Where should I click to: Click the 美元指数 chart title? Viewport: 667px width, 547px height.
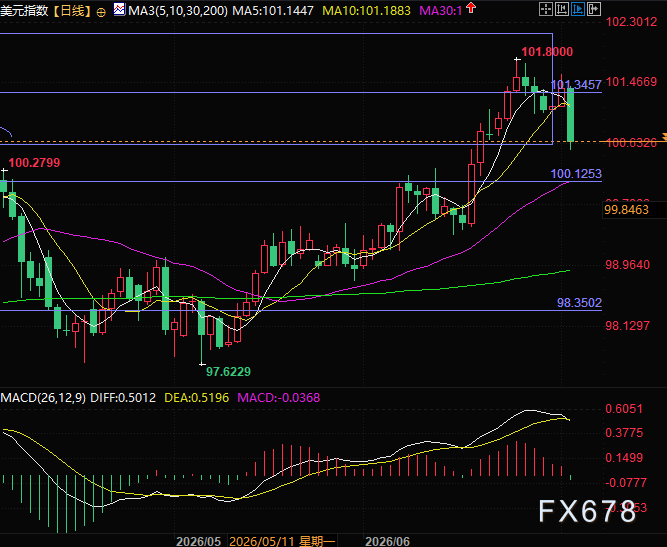point(24,11)
